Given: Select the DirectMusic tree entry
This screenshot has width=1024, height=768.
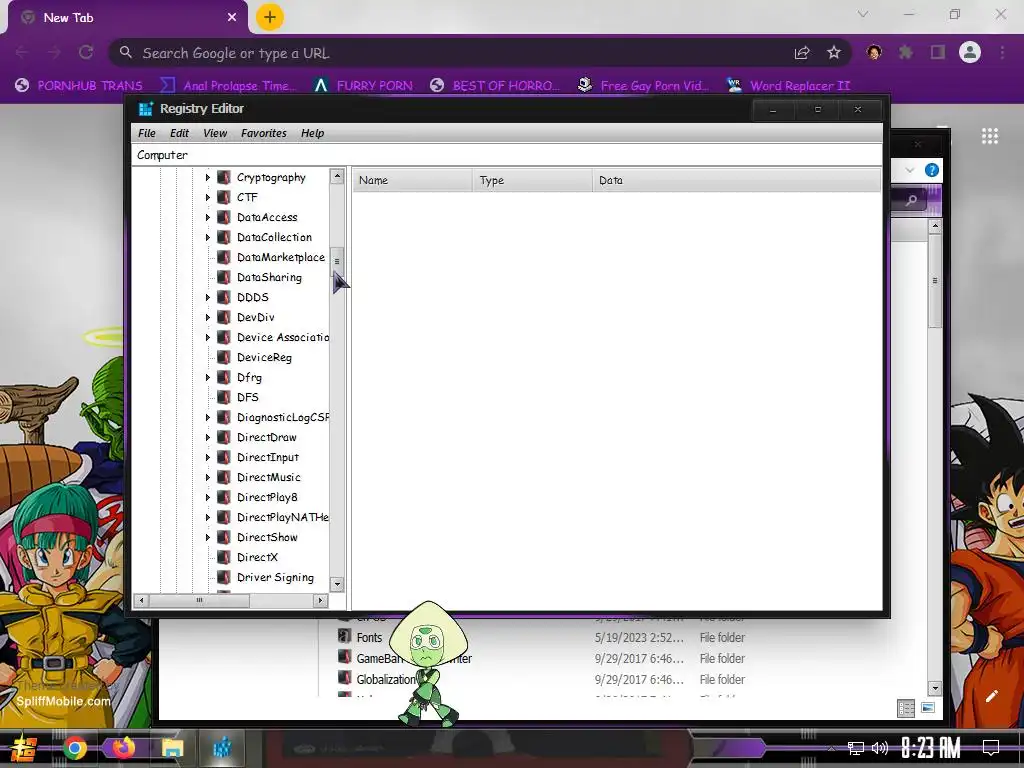Looking at the screenshot, I should 268,477.
